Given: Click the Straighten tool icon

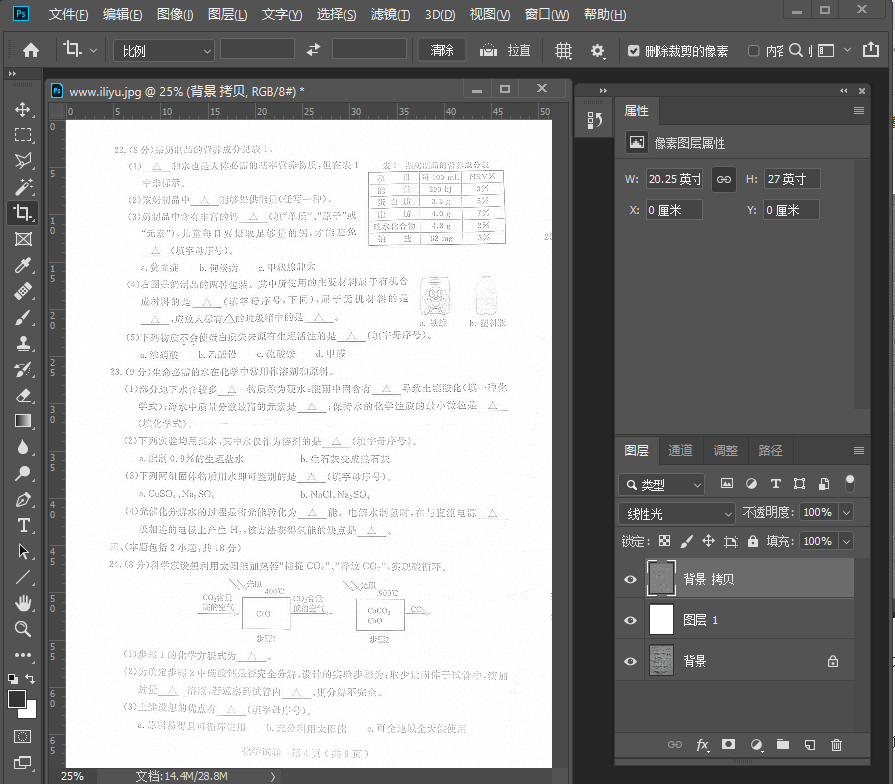Looking at the screenshot, I should pos(488,50).
